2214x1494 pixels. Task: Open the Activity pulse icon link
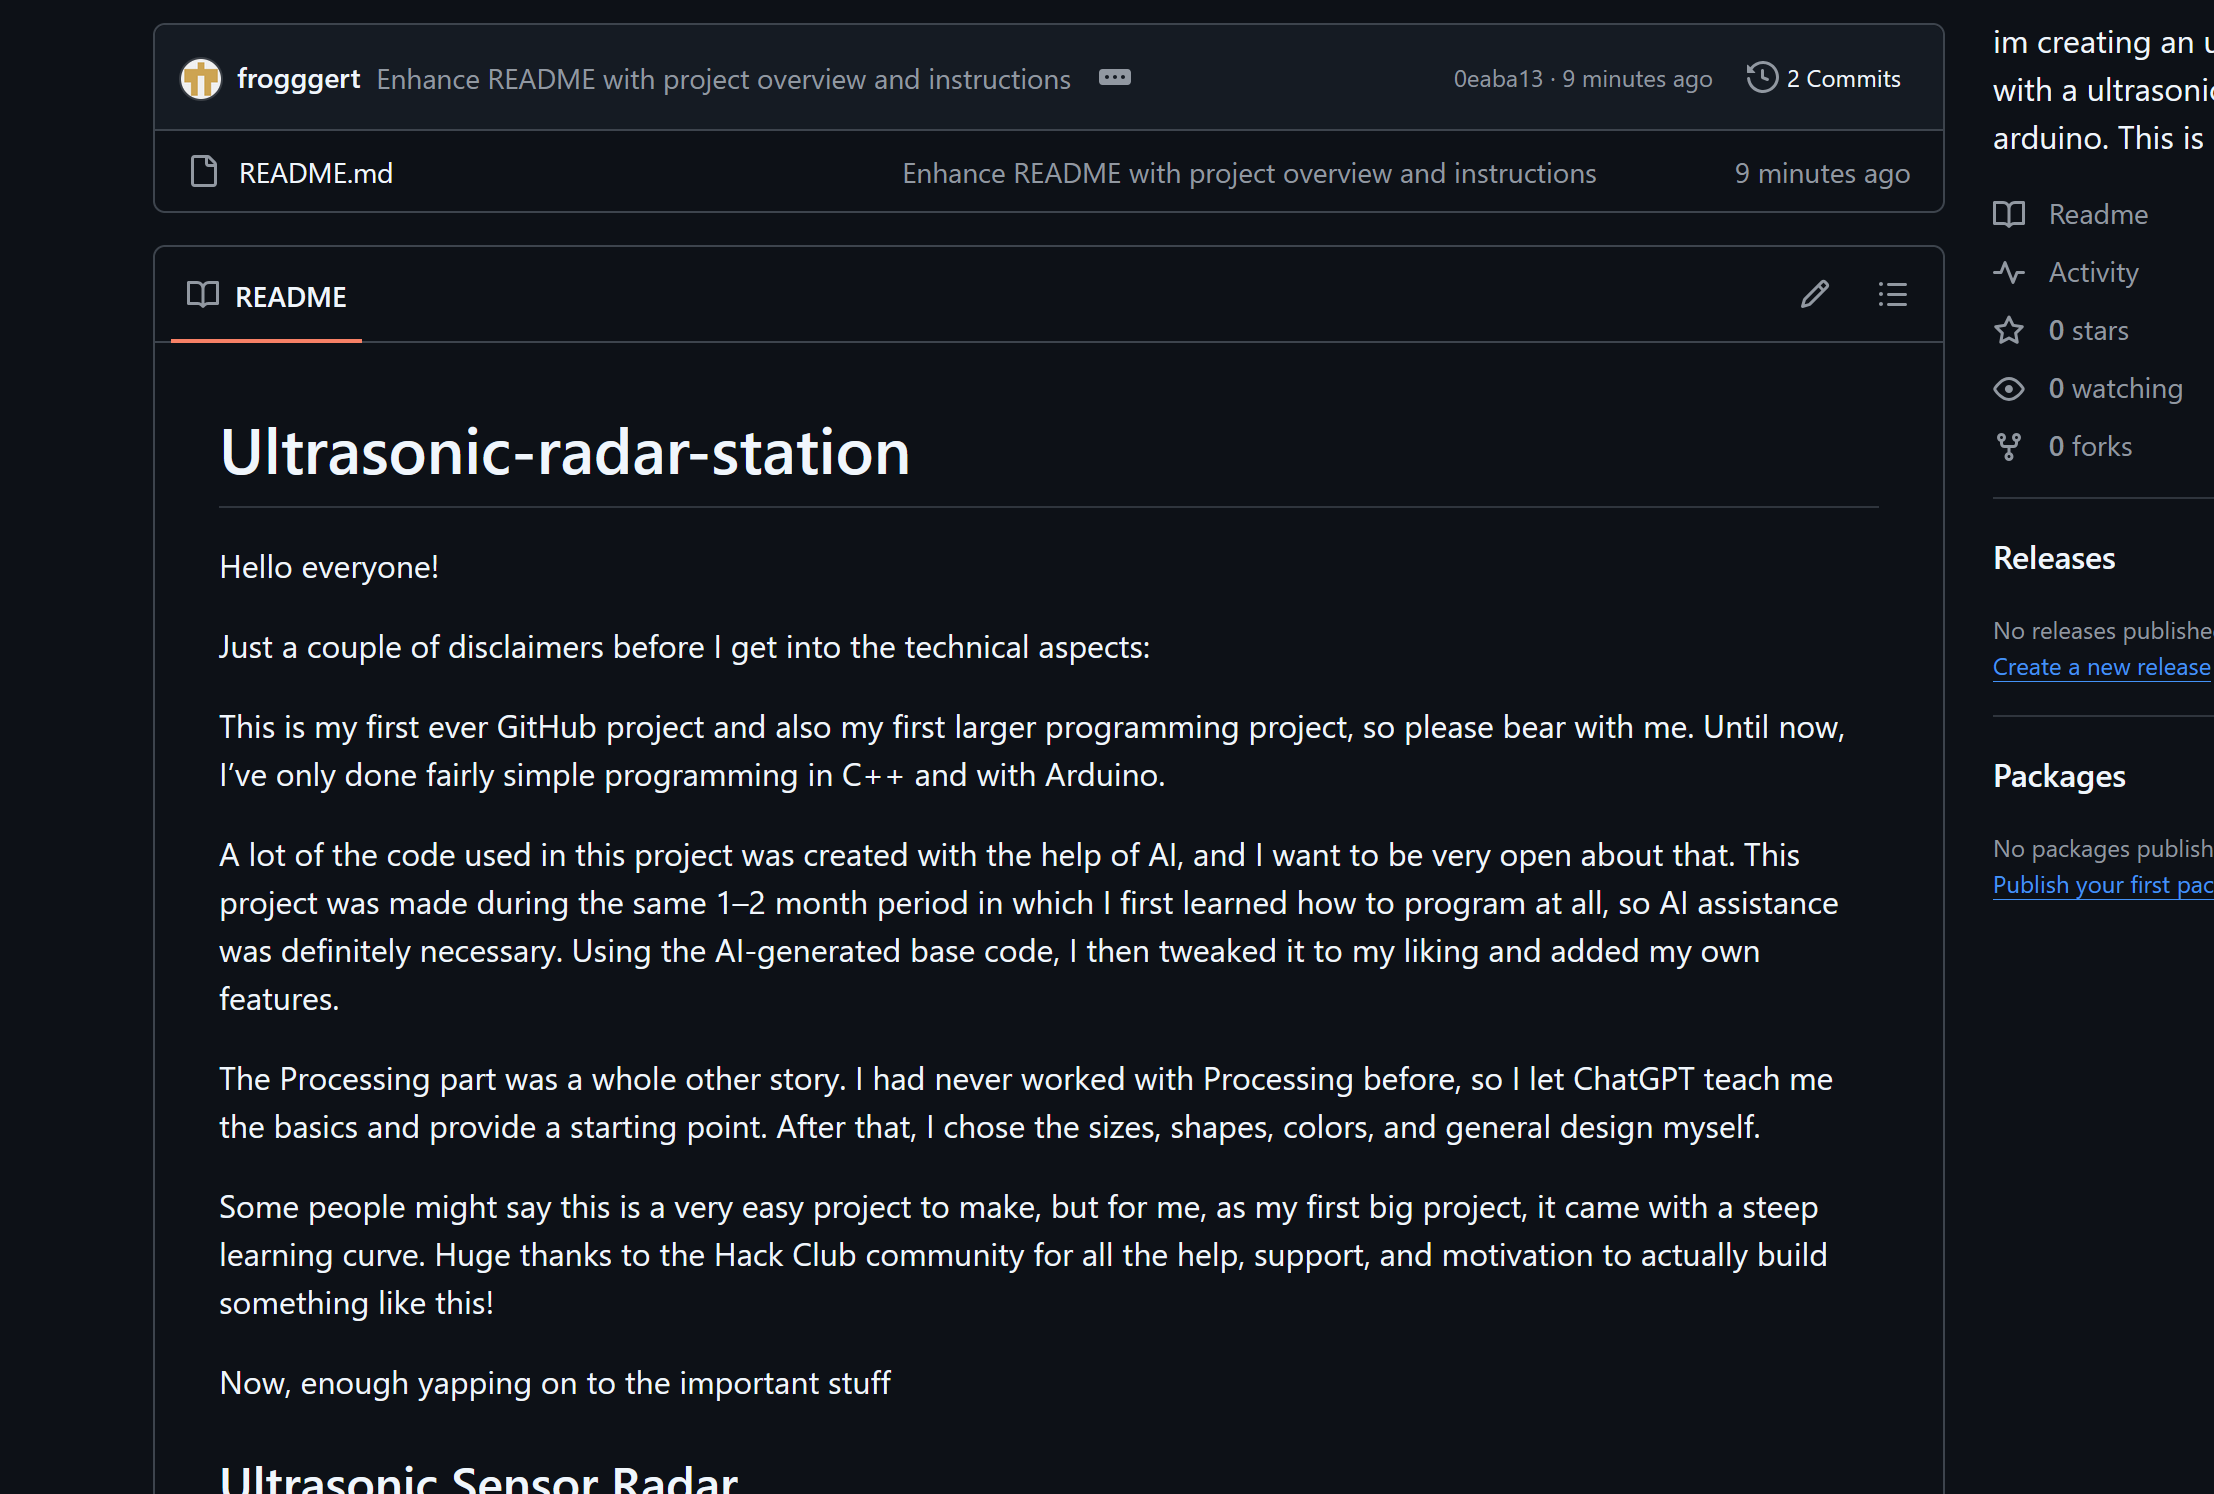point(2009,272)
